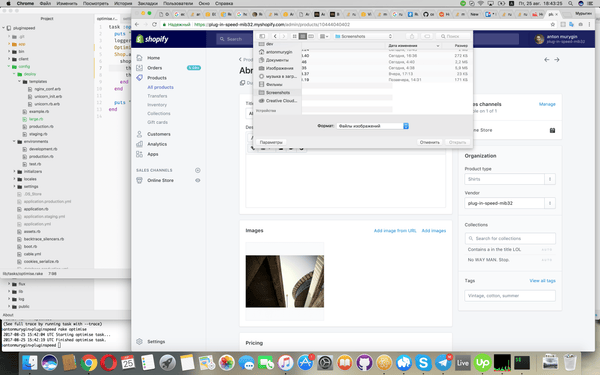
Task: Open Analytics section in Shopify
Action: [x=157, y=144]
